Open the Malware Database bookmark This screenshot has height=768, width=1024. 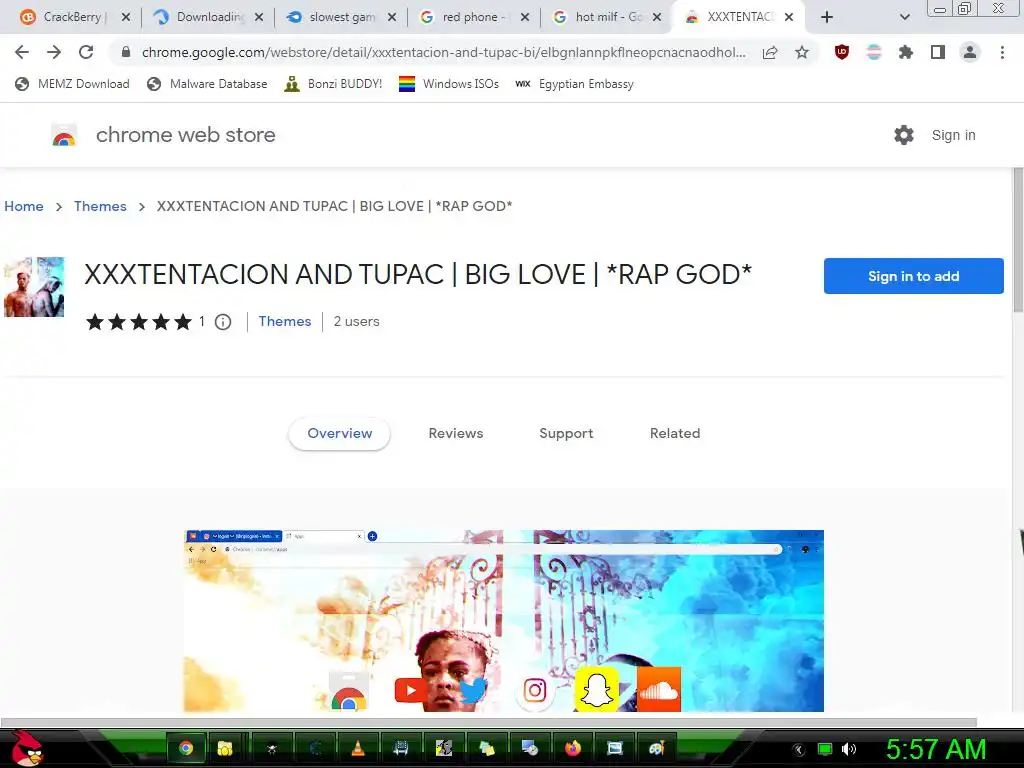coord(207,84)
